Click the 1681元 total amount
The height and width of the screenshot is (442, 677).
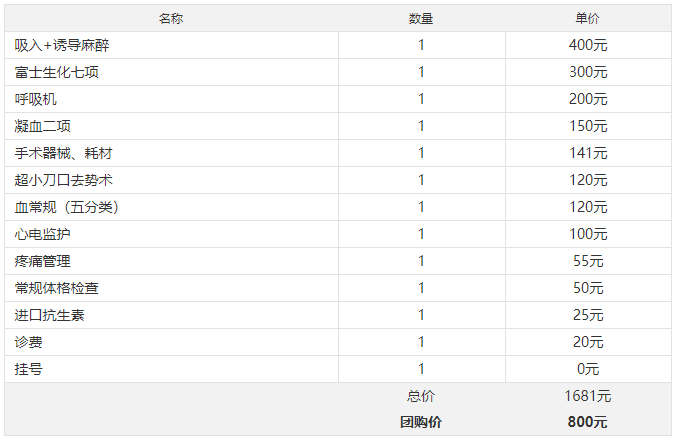[588, 396]
